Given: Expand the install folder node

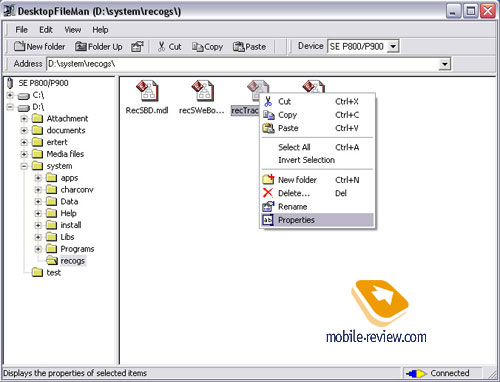Looking at the screenshot, I should (x=38, y=225).
